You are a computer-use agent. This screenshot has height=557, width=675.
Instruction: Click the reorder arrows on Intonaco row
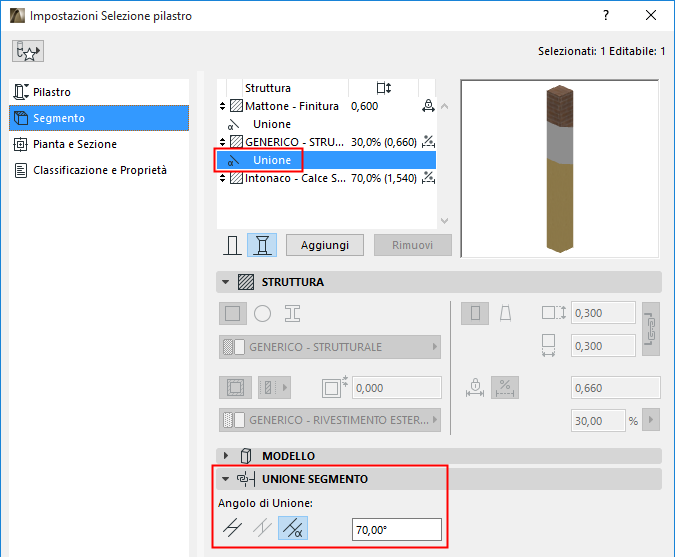tap(222, 178)
